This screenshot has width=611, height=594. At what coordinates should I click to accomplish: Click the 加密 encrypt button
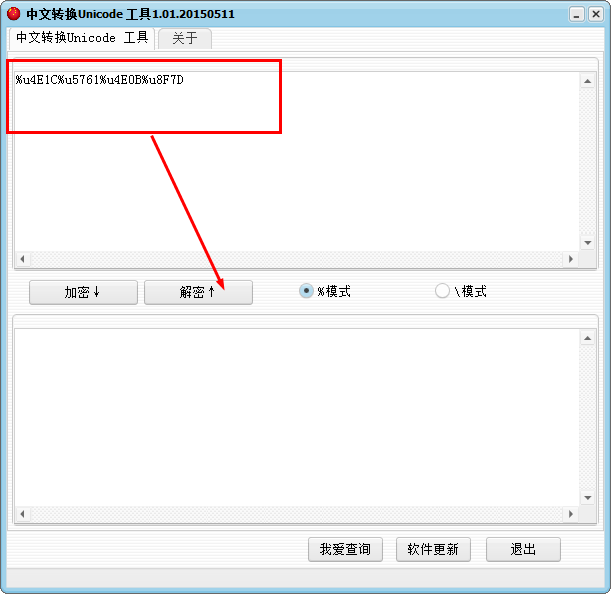click(x=83, y=292)
